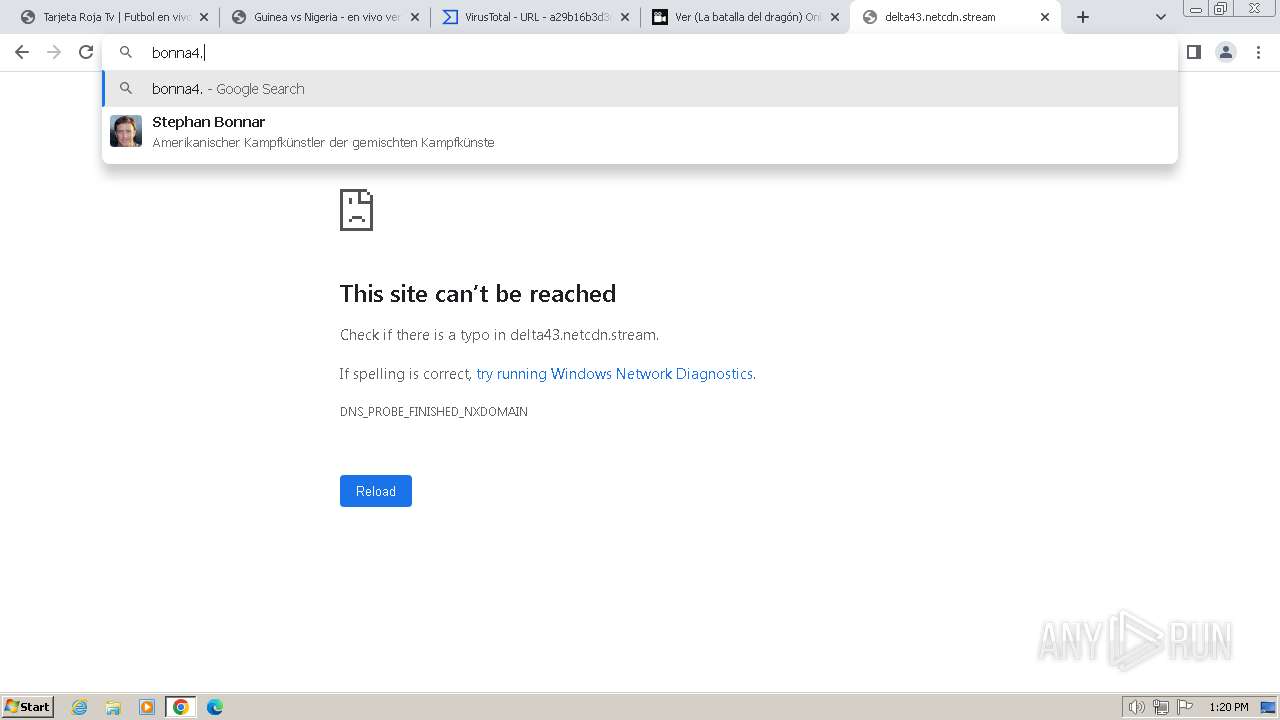This screenshot has width=1280, height=720.
Task: Pick the Stephan Bonnar suggestion
Action: (640, 131)
